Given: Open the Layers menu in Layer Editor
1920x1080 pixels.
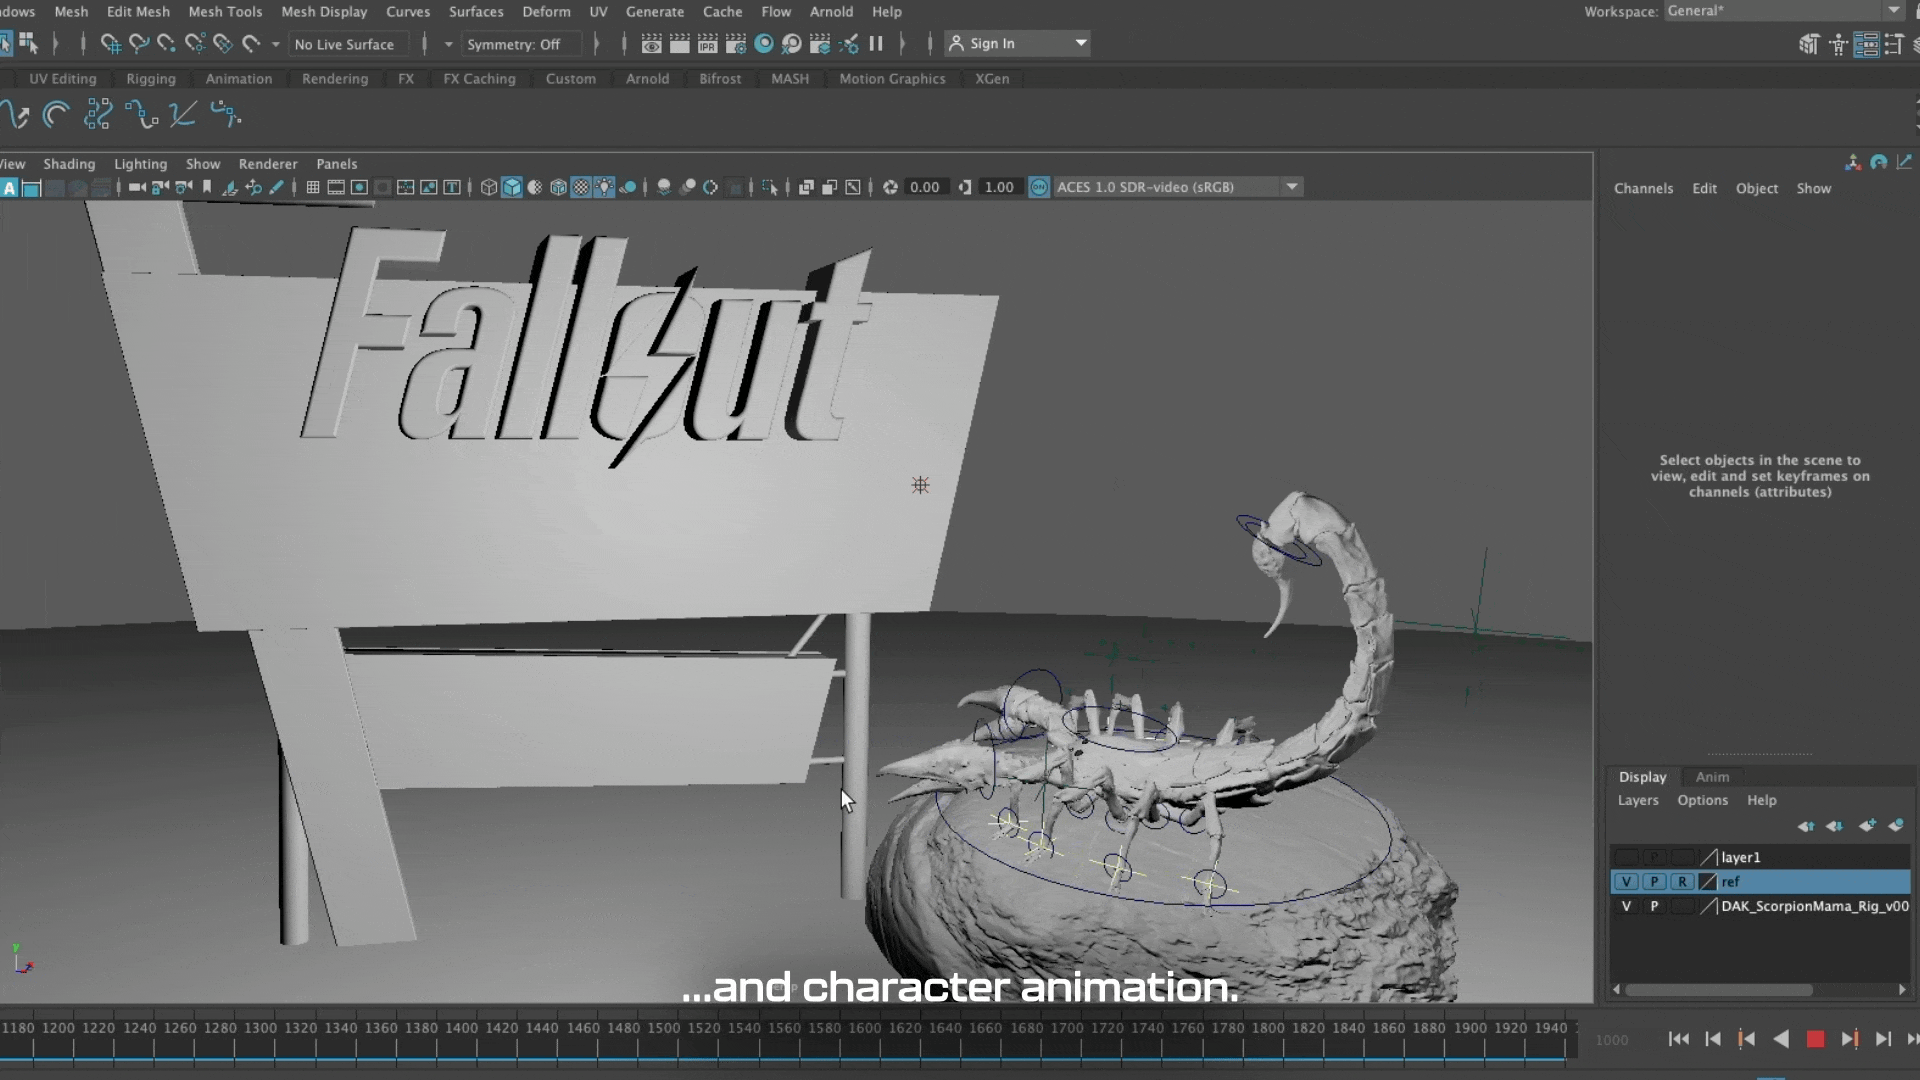Looking at the screenshot, I should [x=1638, y=800].
